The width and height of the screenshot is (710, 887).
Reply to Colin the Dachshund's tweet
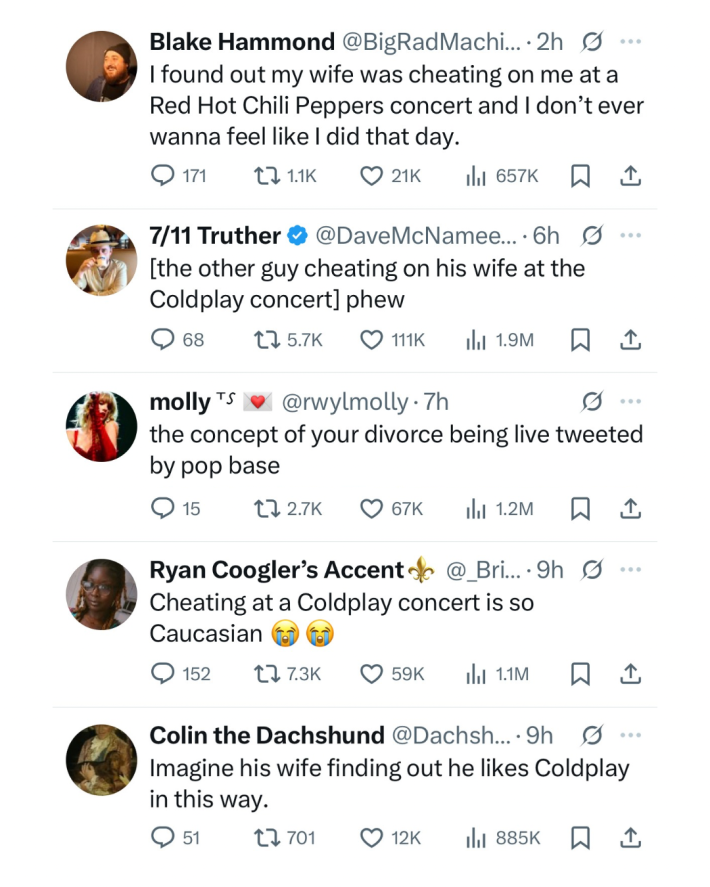(x=162, y=838)
